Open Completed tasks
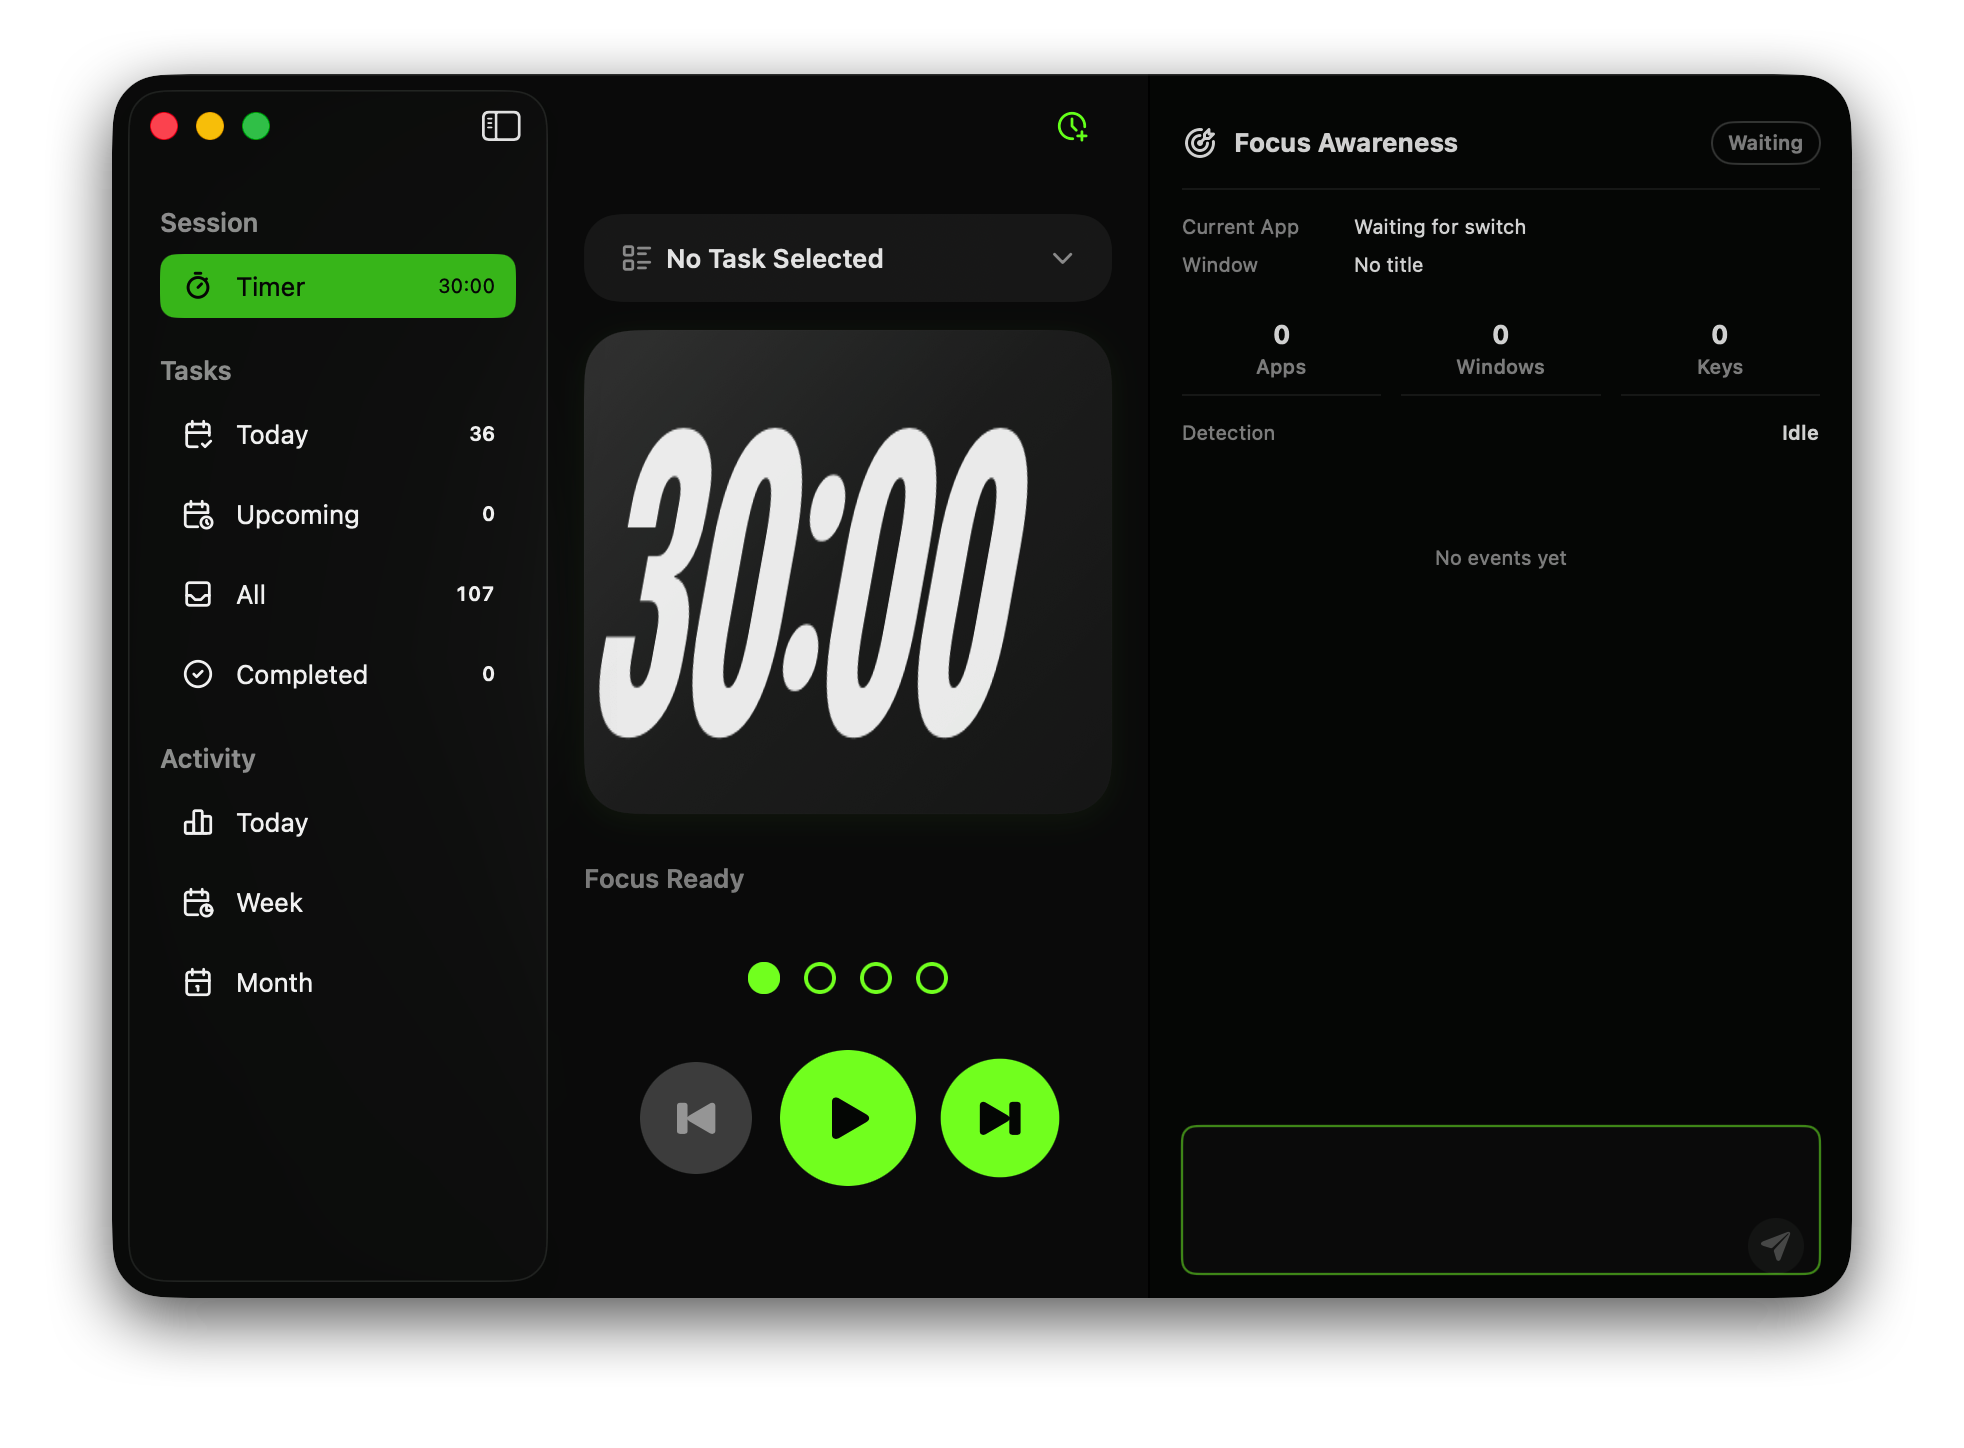 [338, 674]
